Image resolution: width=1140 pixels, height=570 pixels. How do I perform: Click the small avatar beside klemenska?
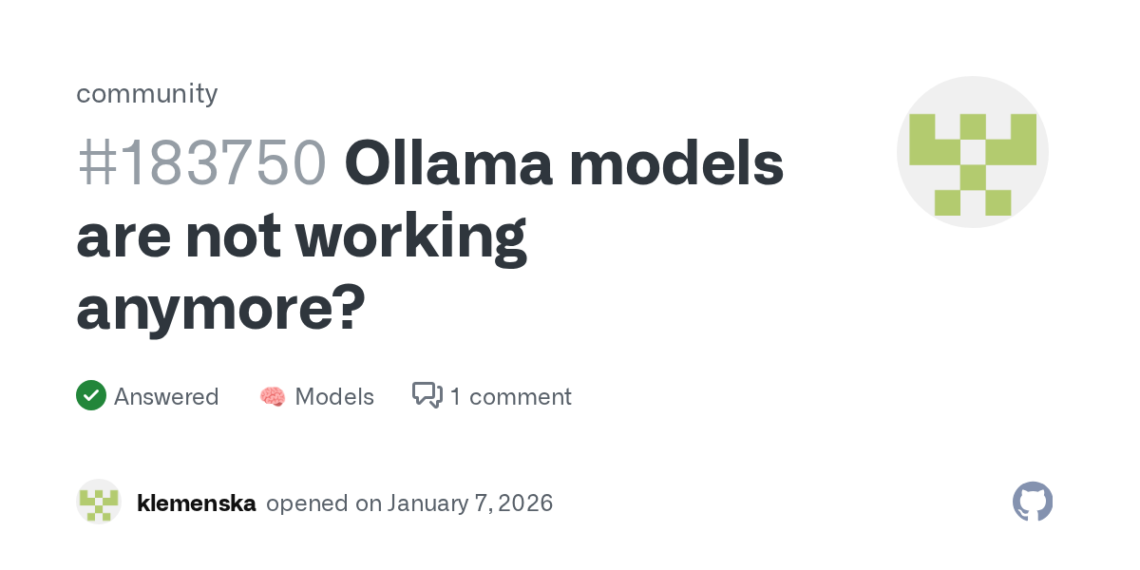(98, 502)
